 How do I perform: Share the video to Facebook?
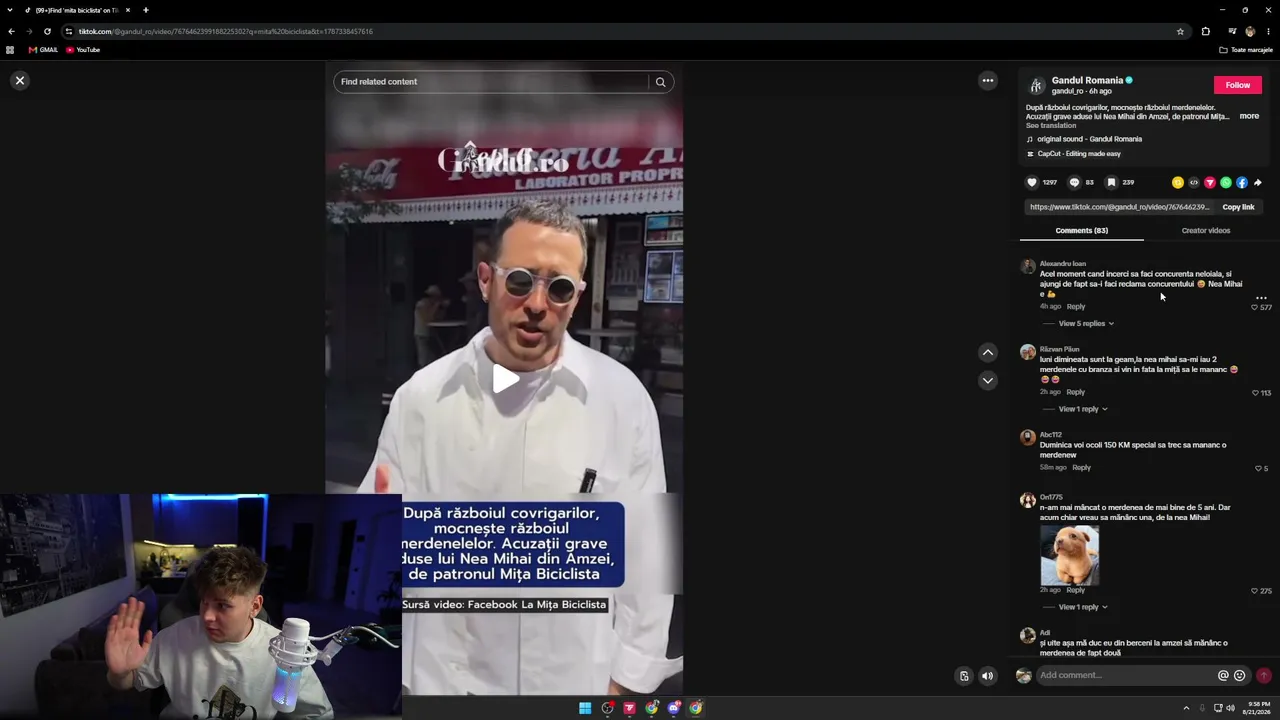pos(1242,183)
